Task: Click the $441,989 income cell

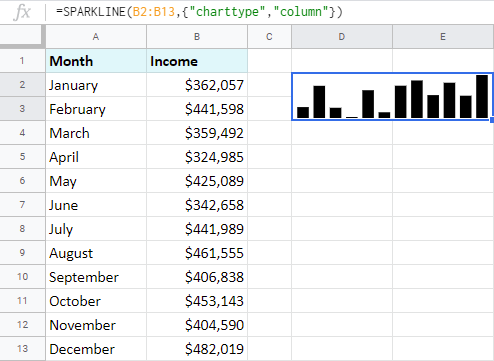Action: (x=197, y=229)
